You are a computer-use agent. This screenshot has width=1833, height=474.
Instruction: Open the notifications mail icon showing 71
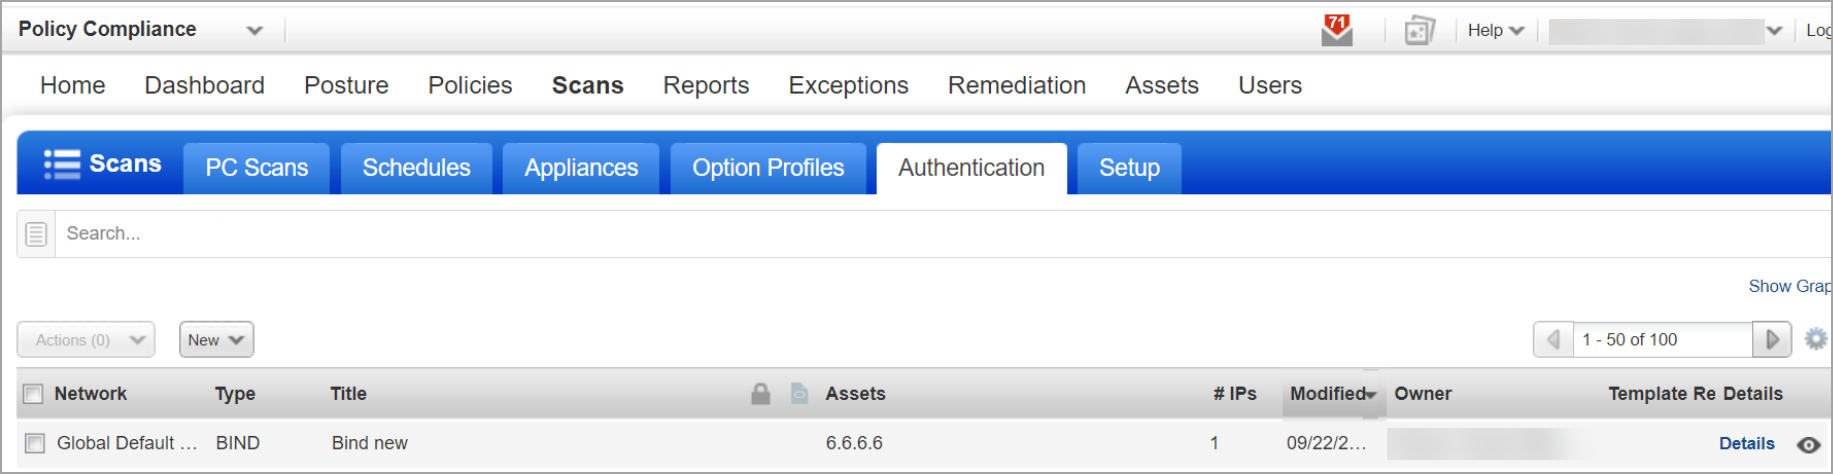pyautogui.click(x=1336, y=30)
